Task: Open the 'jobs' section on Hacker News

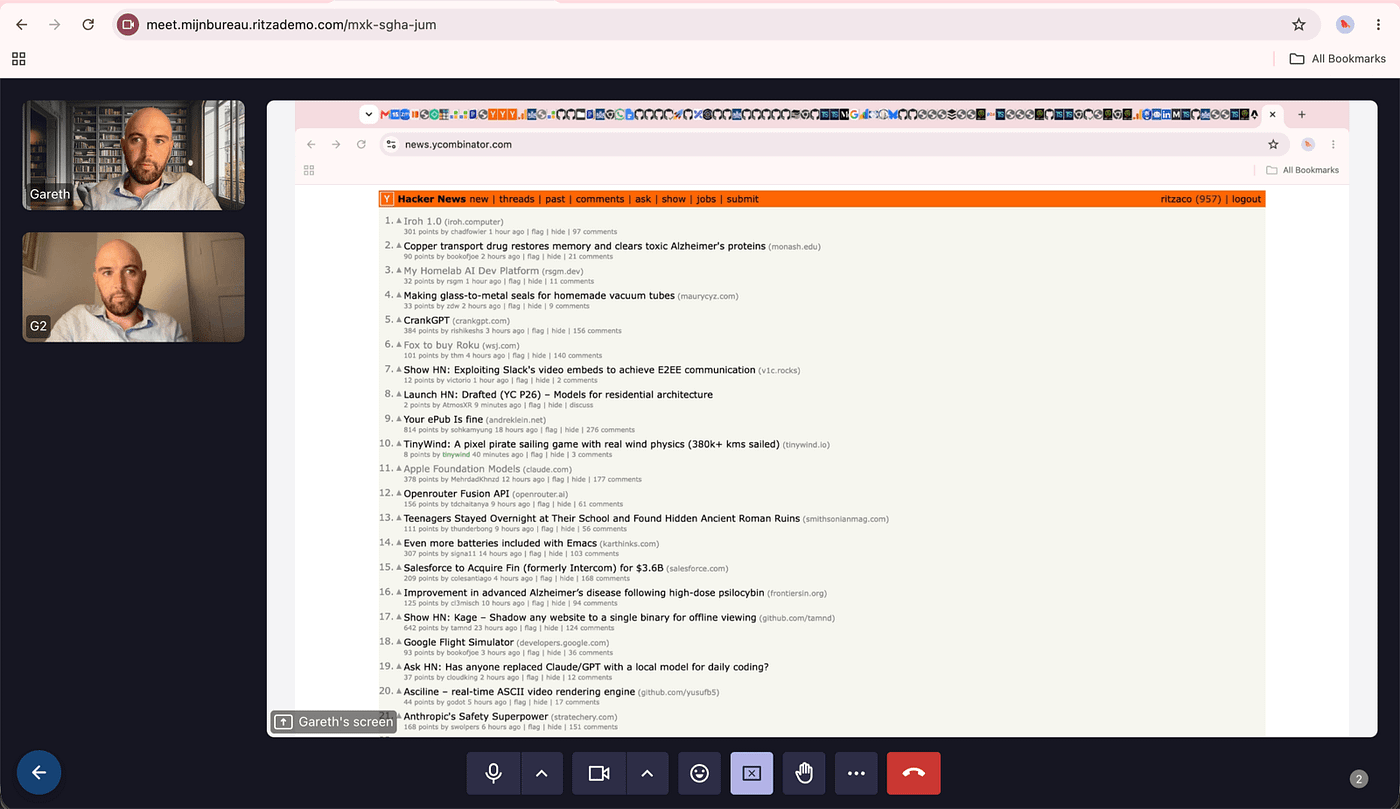Action: tap(706, 199)
